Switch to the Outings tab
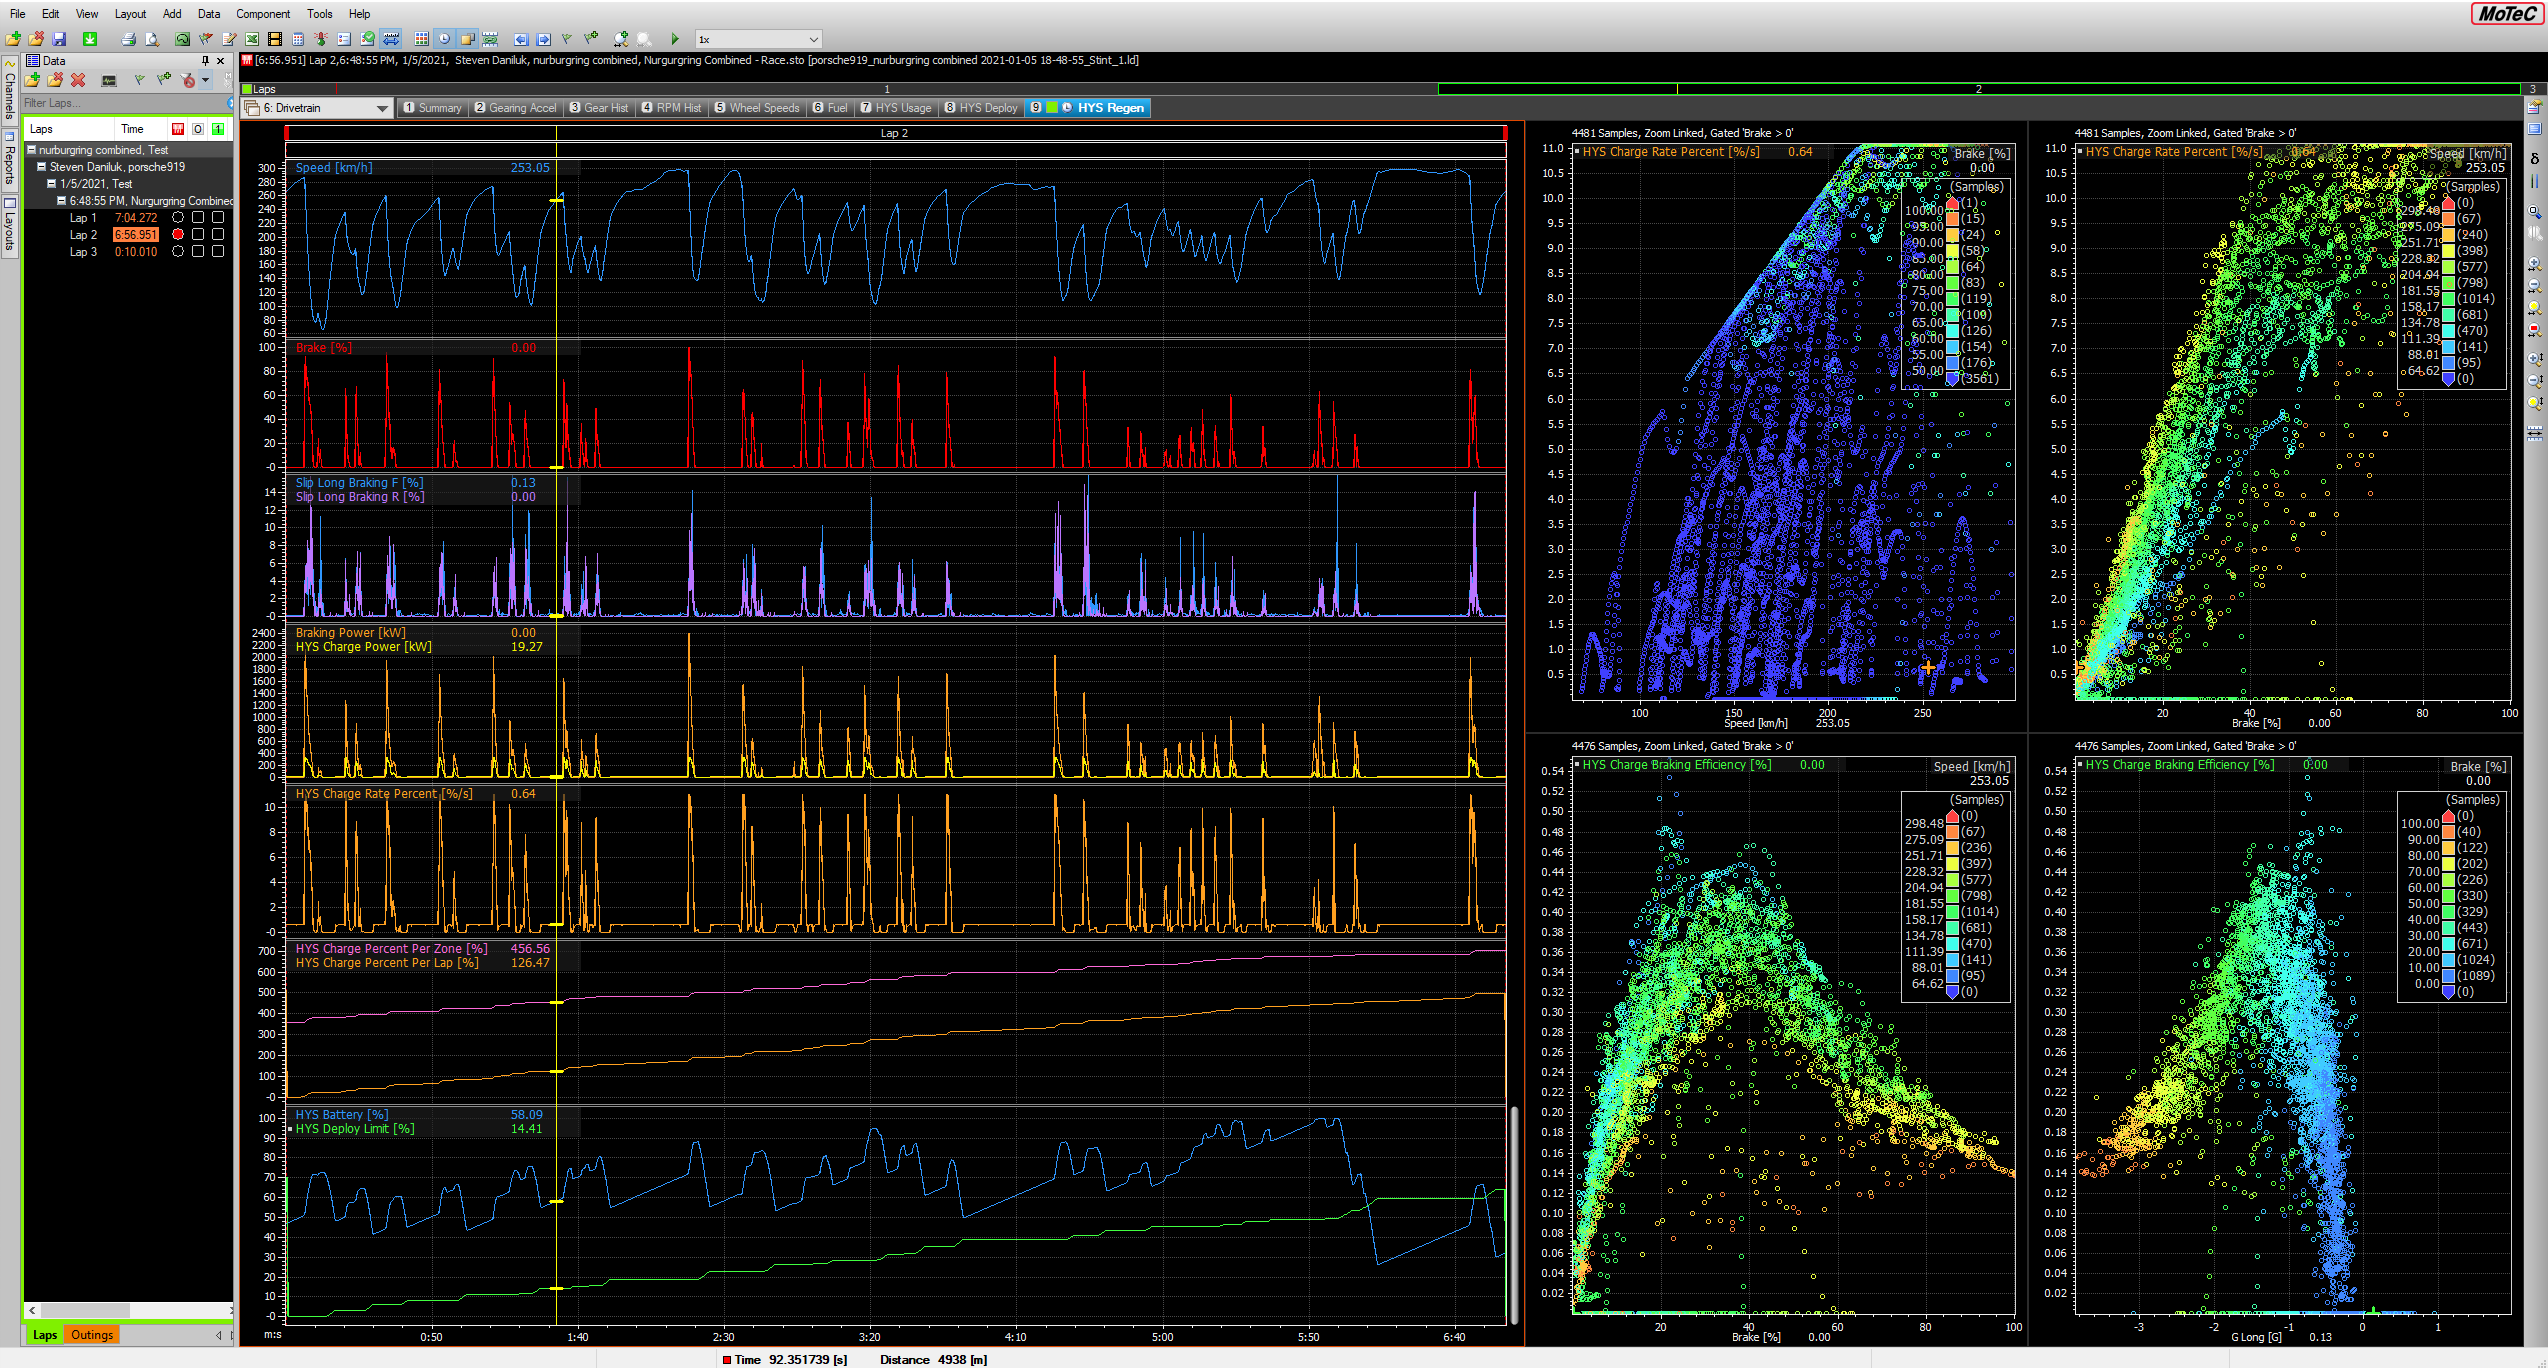This screenshot has height=1368, width=2548. (x=92, y=1335)
